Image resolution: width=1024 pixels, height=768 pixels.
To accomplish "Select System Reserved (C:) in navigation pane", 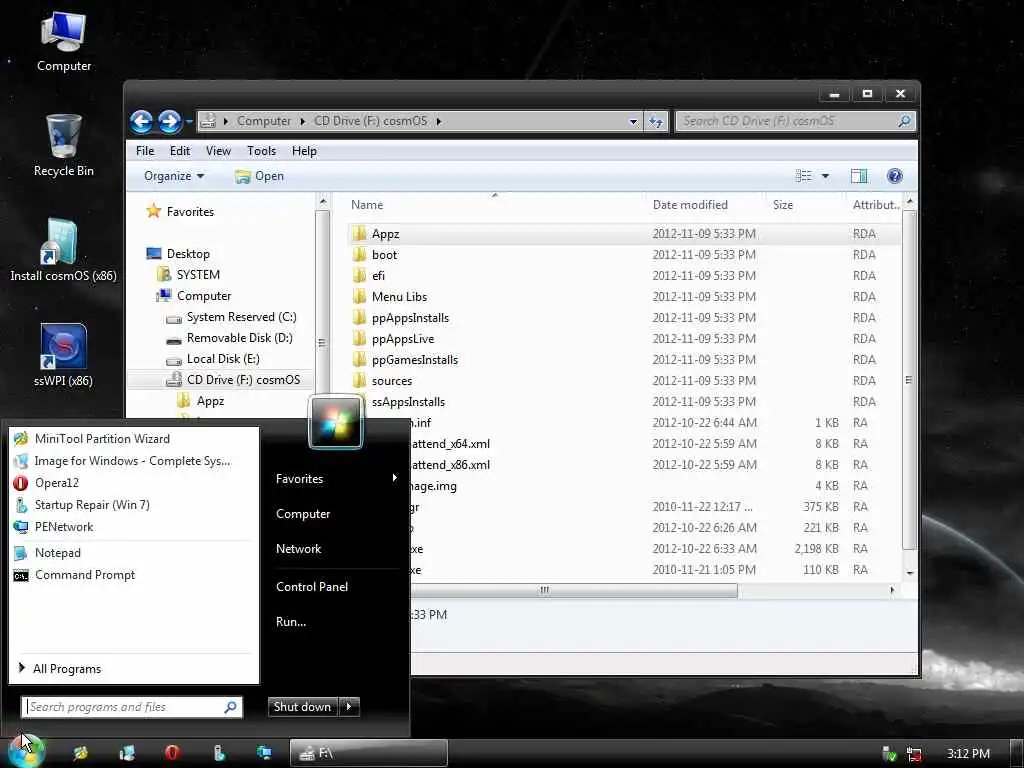I will [x=231, y=317].
